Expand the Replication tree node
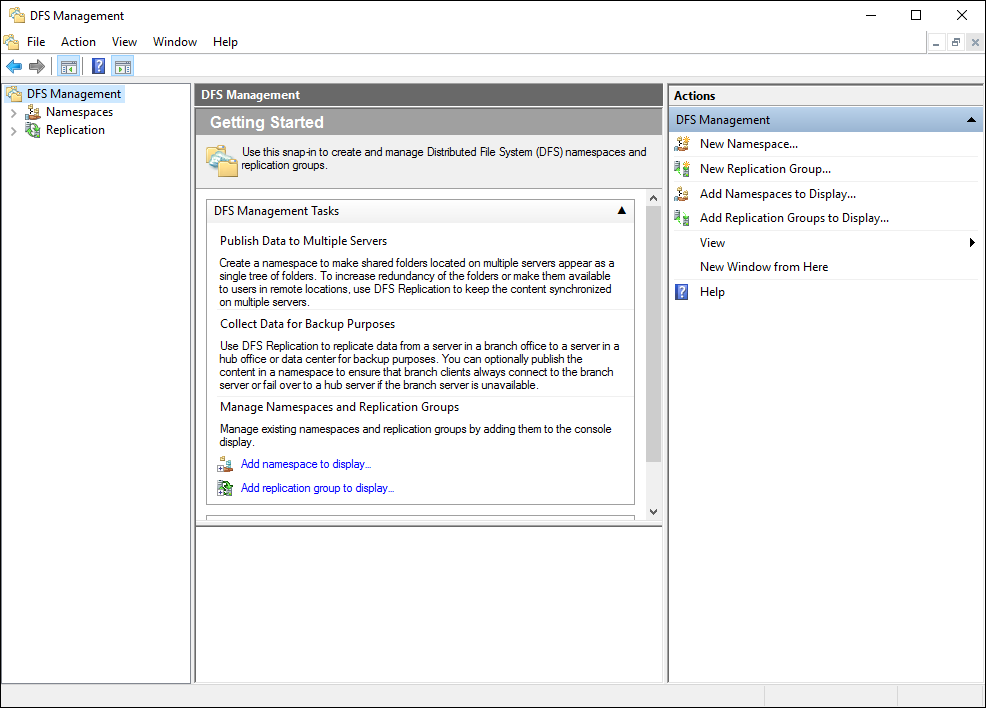Image resolution: width=986 pixels, height=708 pixels. [13, 131]
